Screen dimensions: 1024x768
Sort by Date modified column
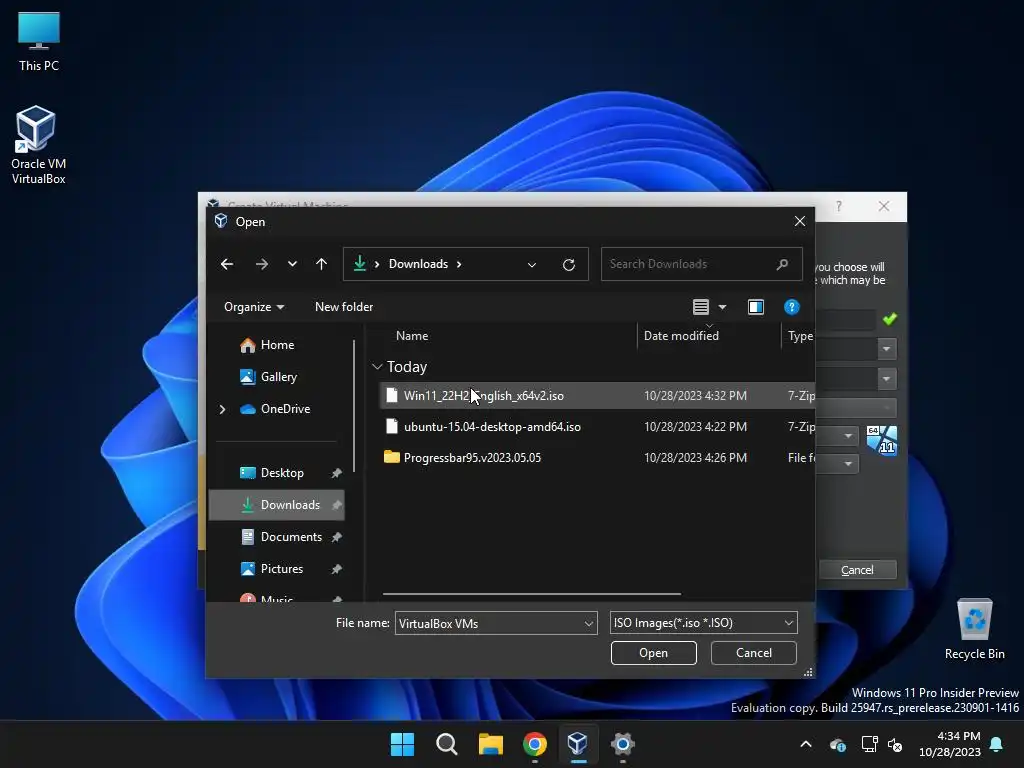click(681, 336)
